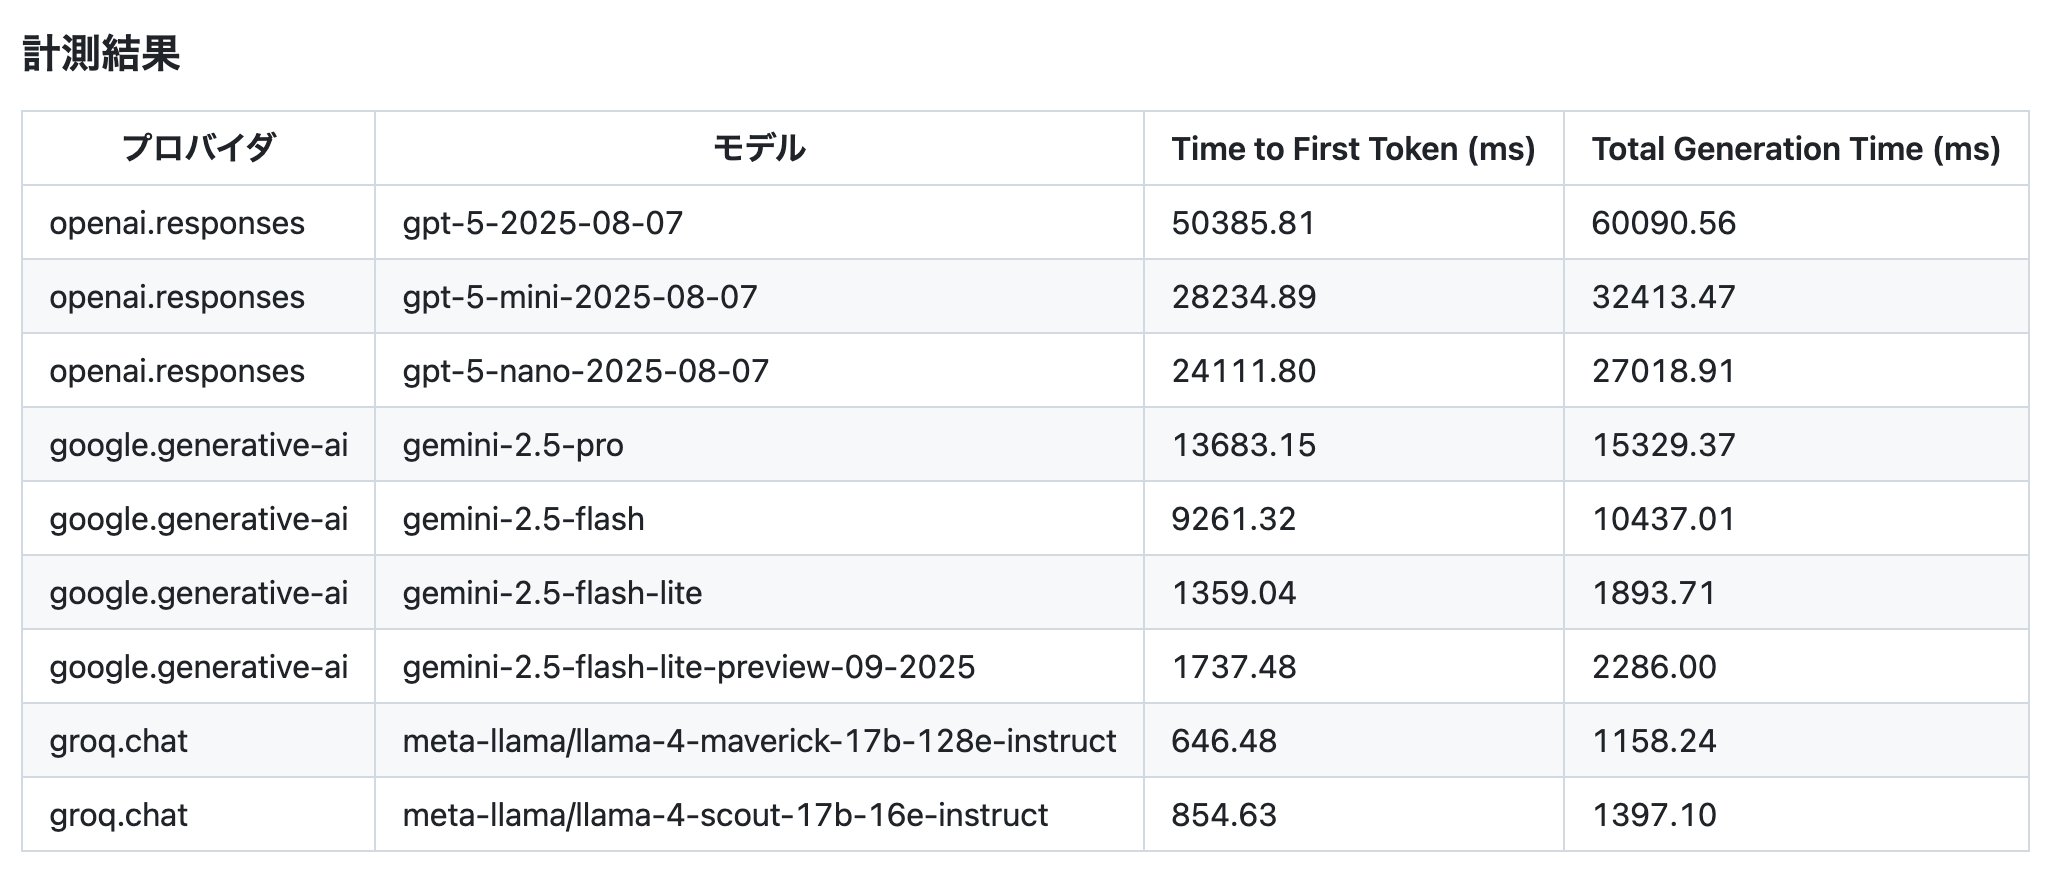
Task: Click the llama-4-scout-17b-16e-instruct cell
Action: pos(725,814)
